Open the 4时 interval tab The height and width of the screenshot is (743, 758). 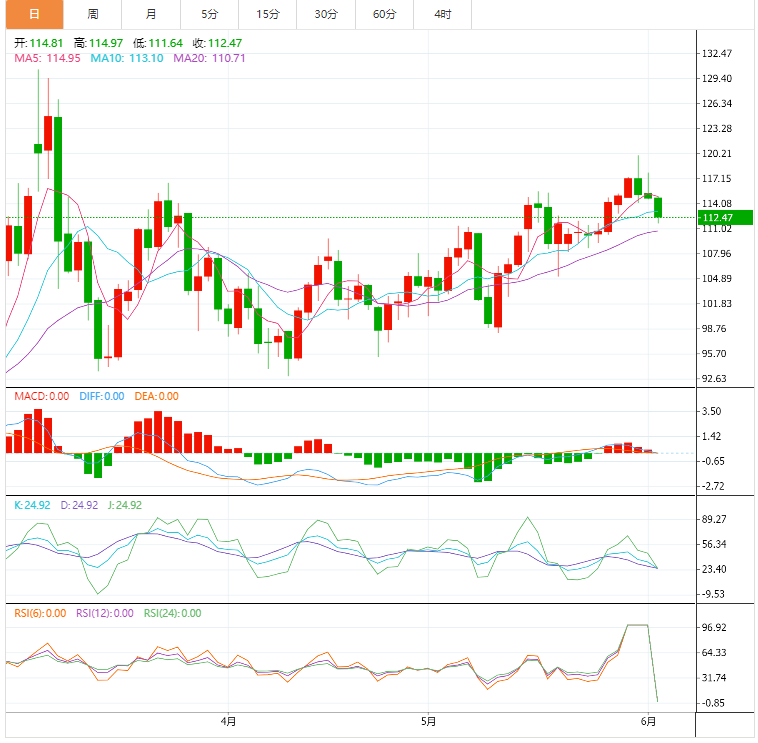[x=443, y=15]
